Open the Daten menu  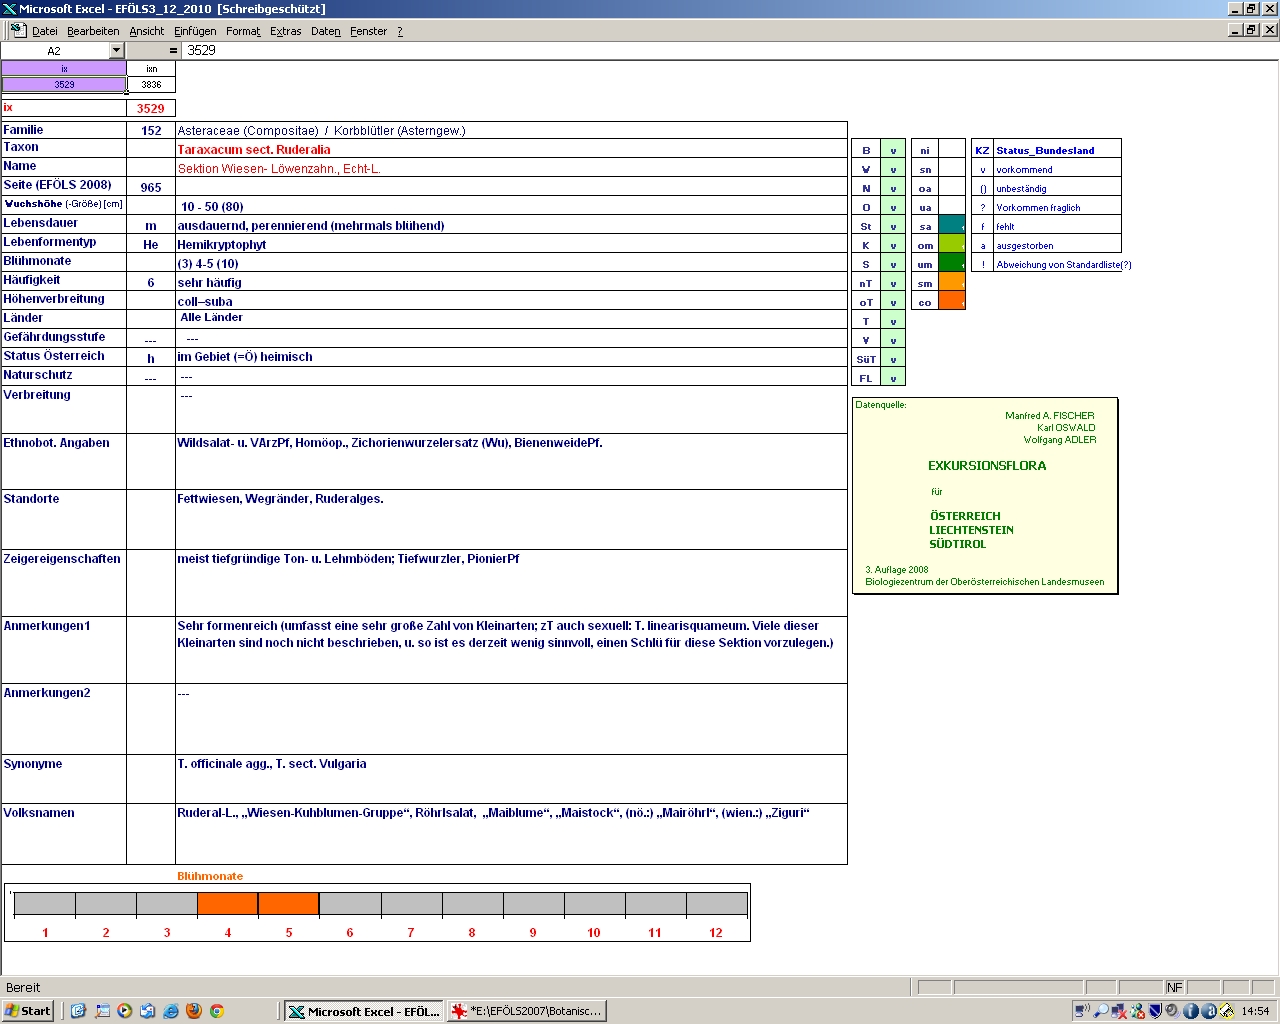[x=325, y=31]
